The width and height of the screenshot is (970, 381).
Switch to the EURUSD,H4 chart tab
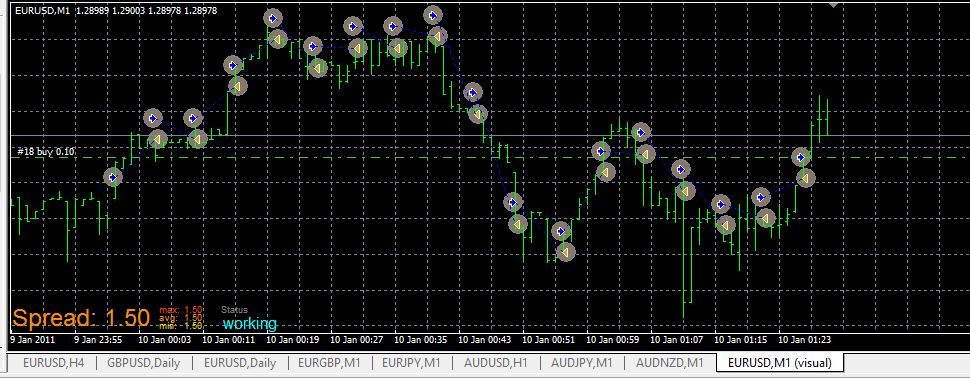(x=53, y=363)
